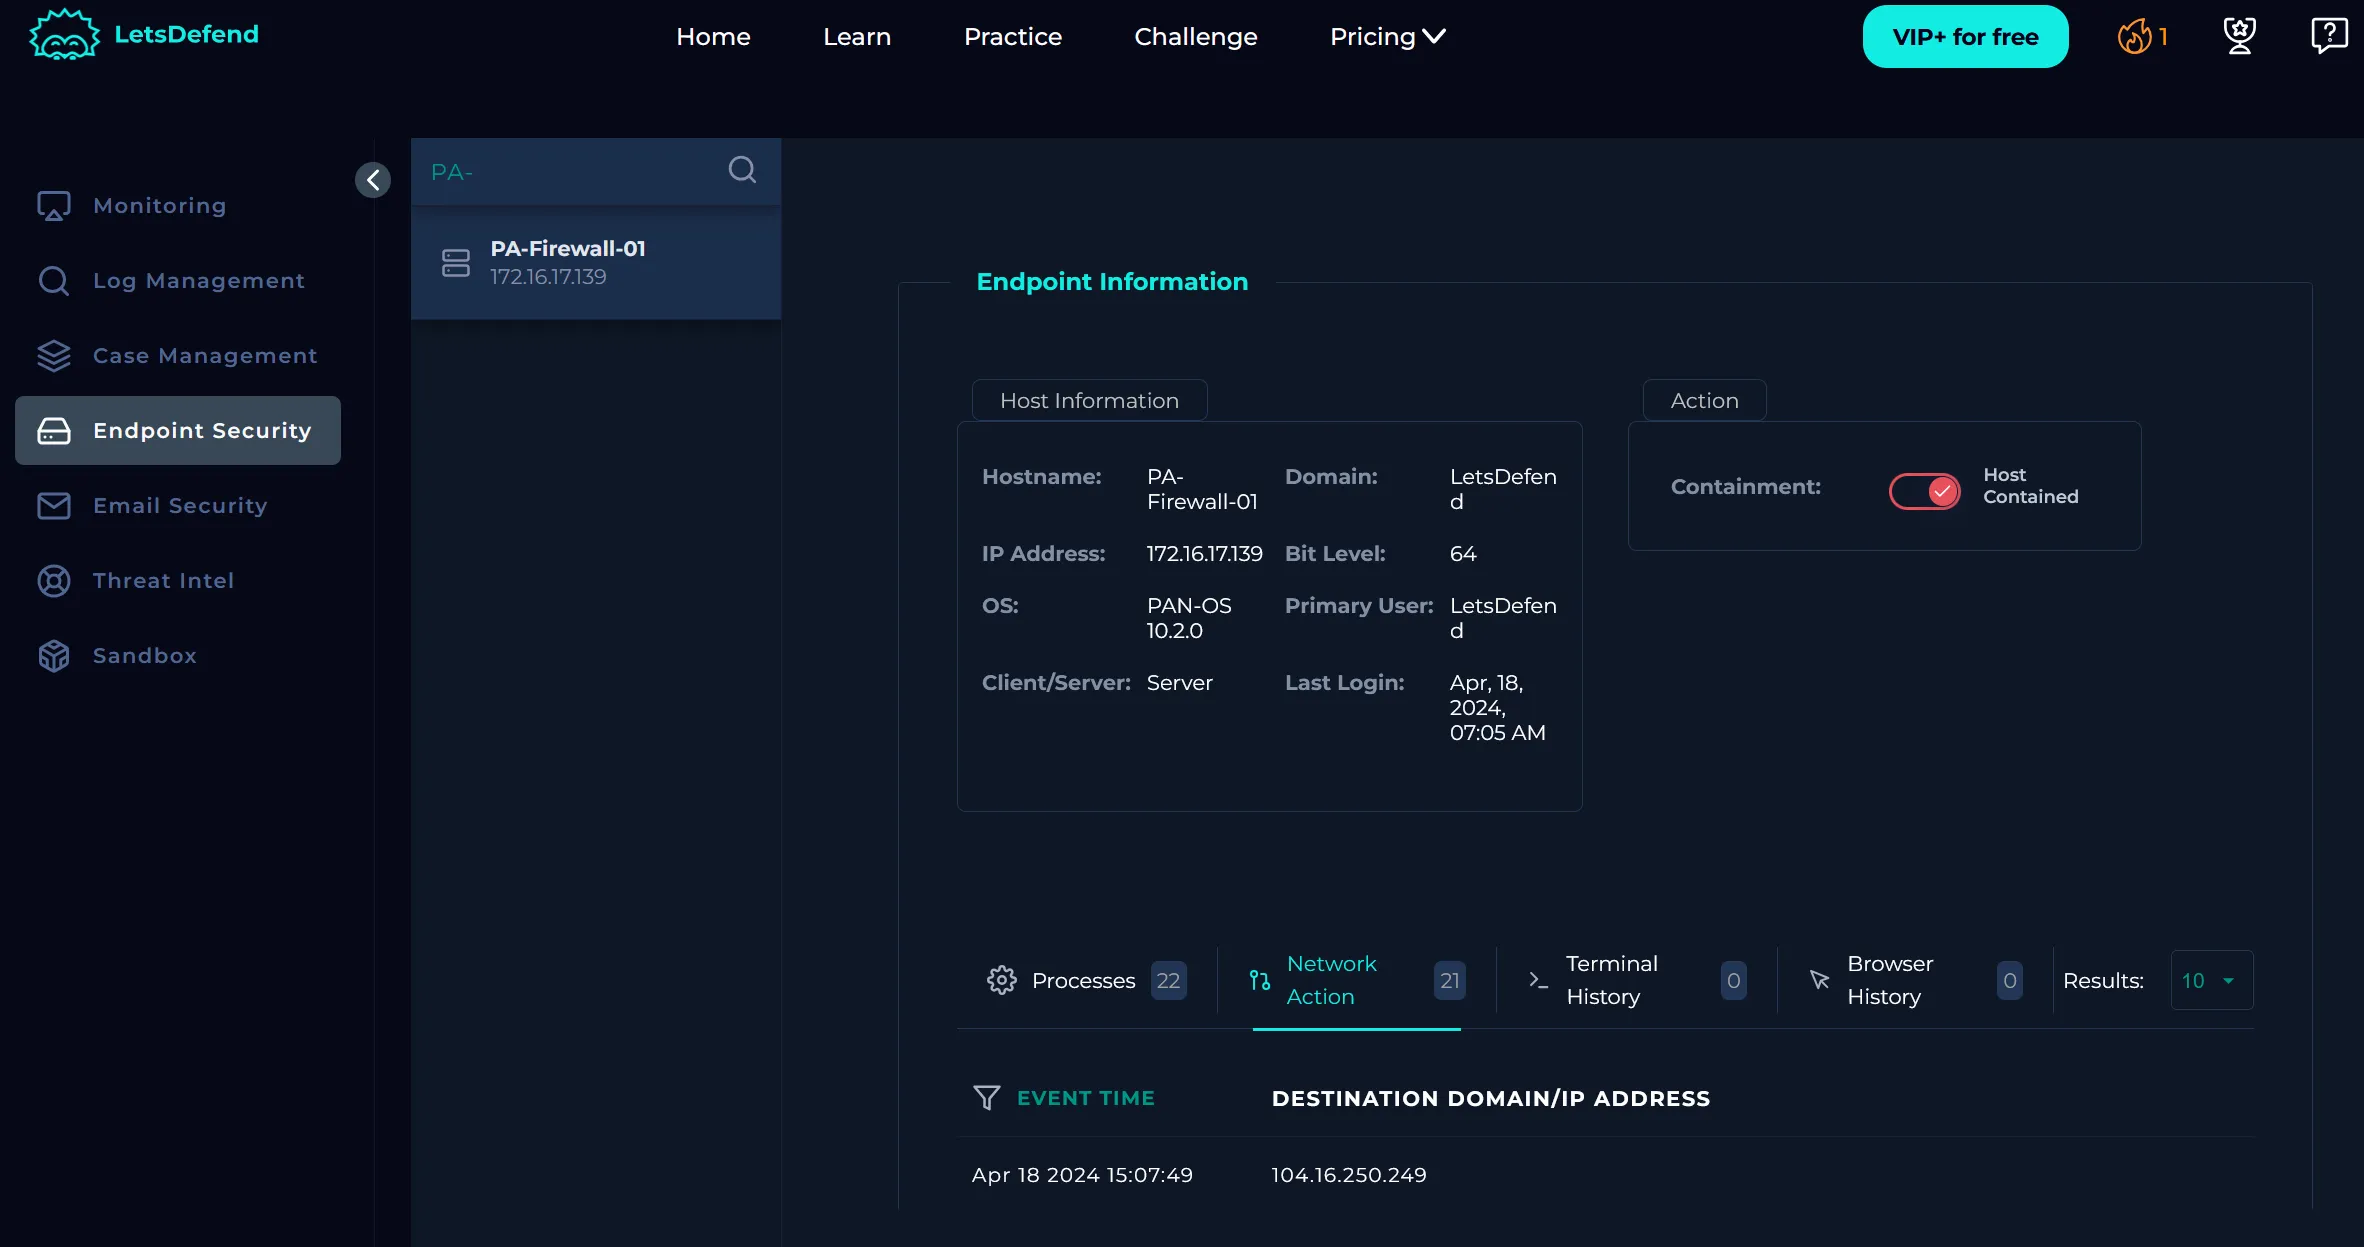The image size is (2364, 1247).
Task: Open the help question mark icon
Action: point(2328,36)
